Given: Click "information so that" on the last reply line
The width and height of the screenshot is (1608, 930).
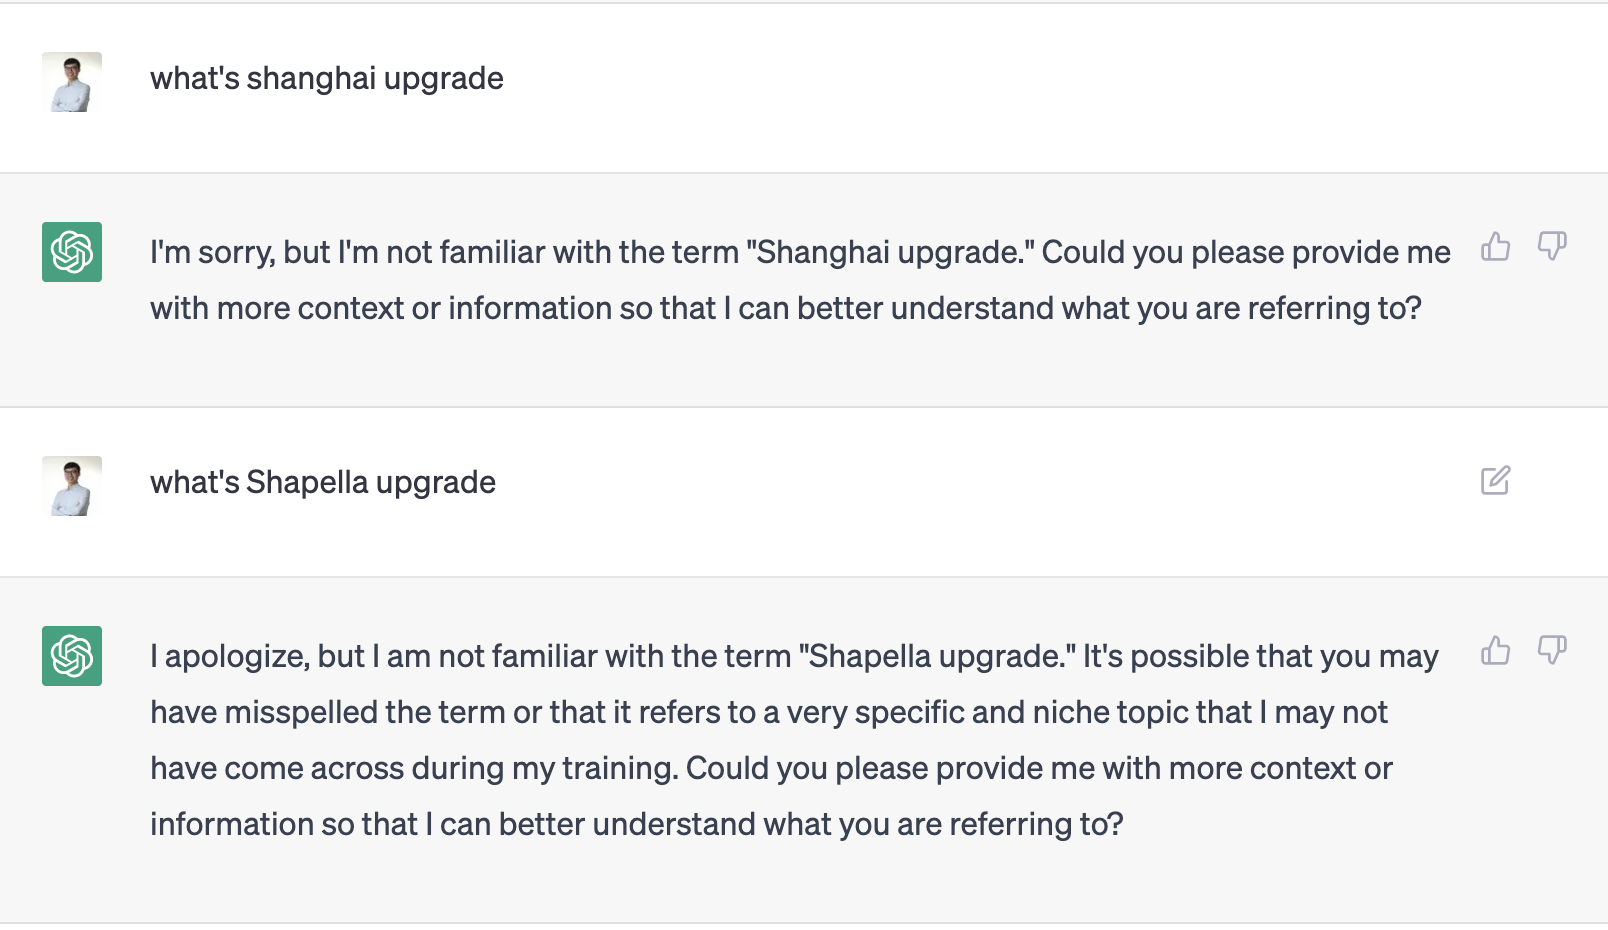Looking at the screenshot, I should point(284,824).
